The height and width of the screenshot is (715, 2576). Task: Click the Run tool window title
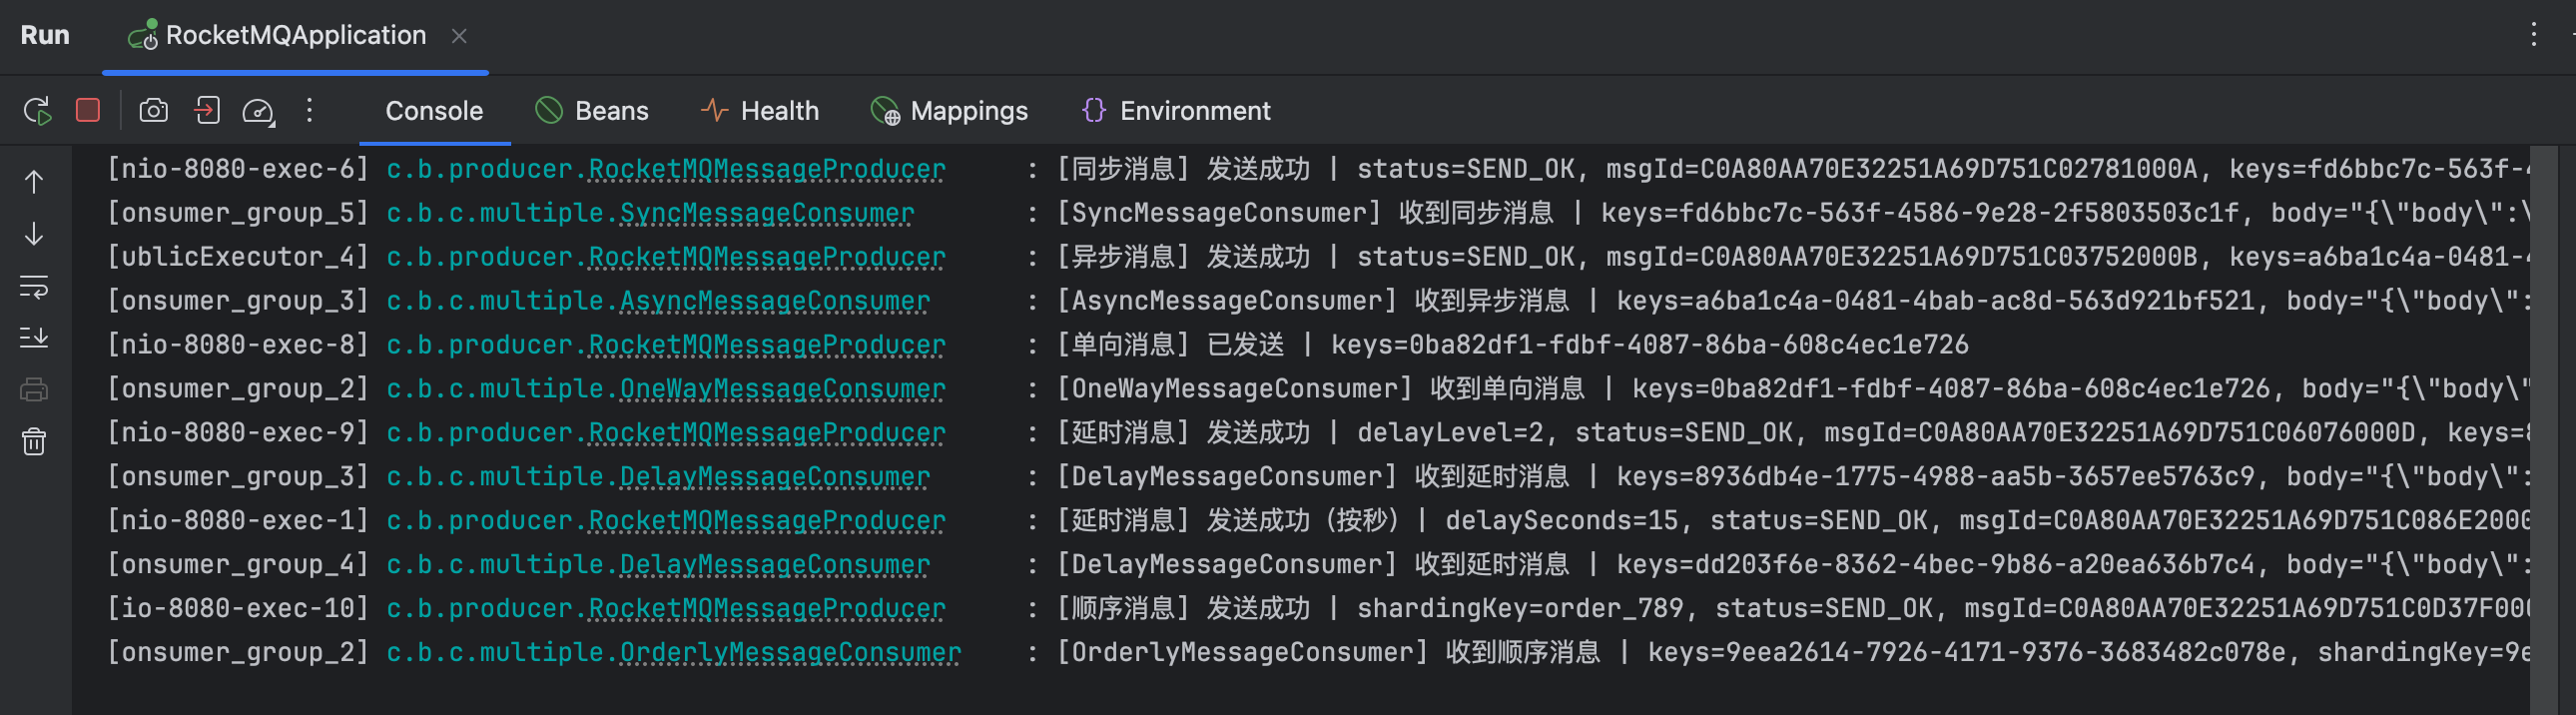45,35
